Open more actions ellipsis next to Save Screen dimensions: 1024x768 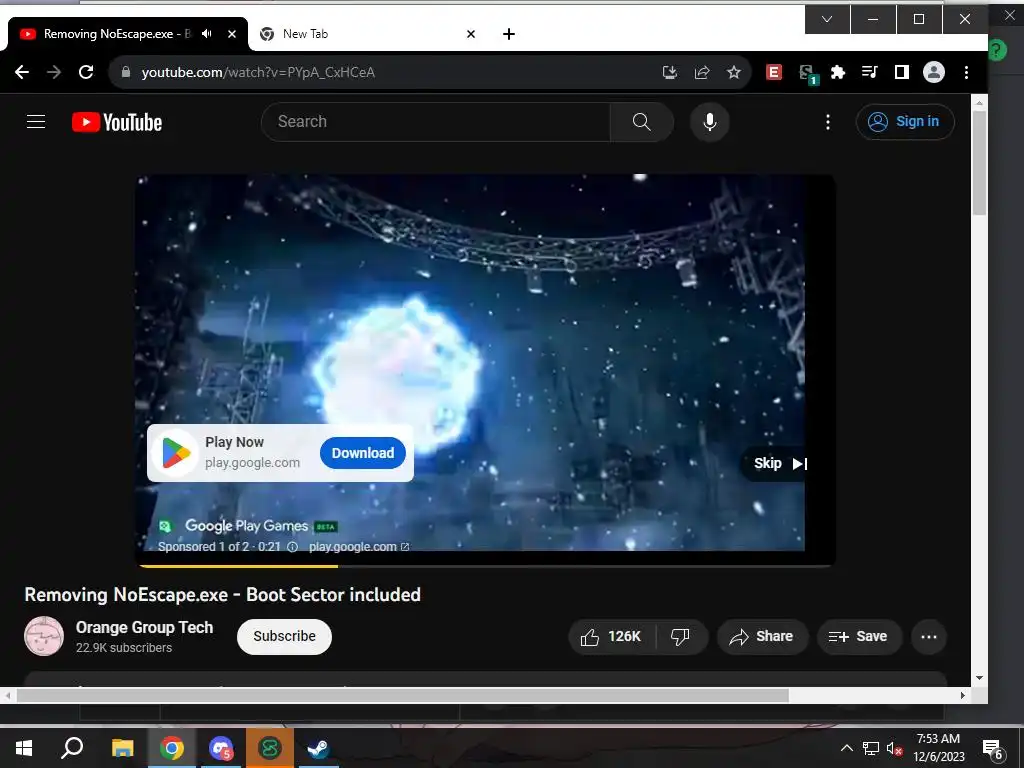929,637
